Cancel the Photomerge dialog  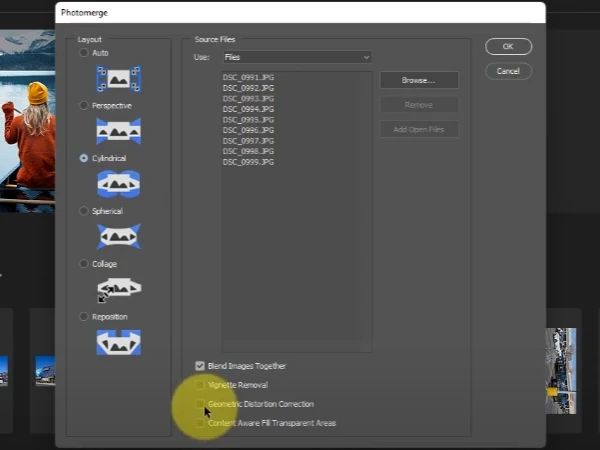coord(508,71)
